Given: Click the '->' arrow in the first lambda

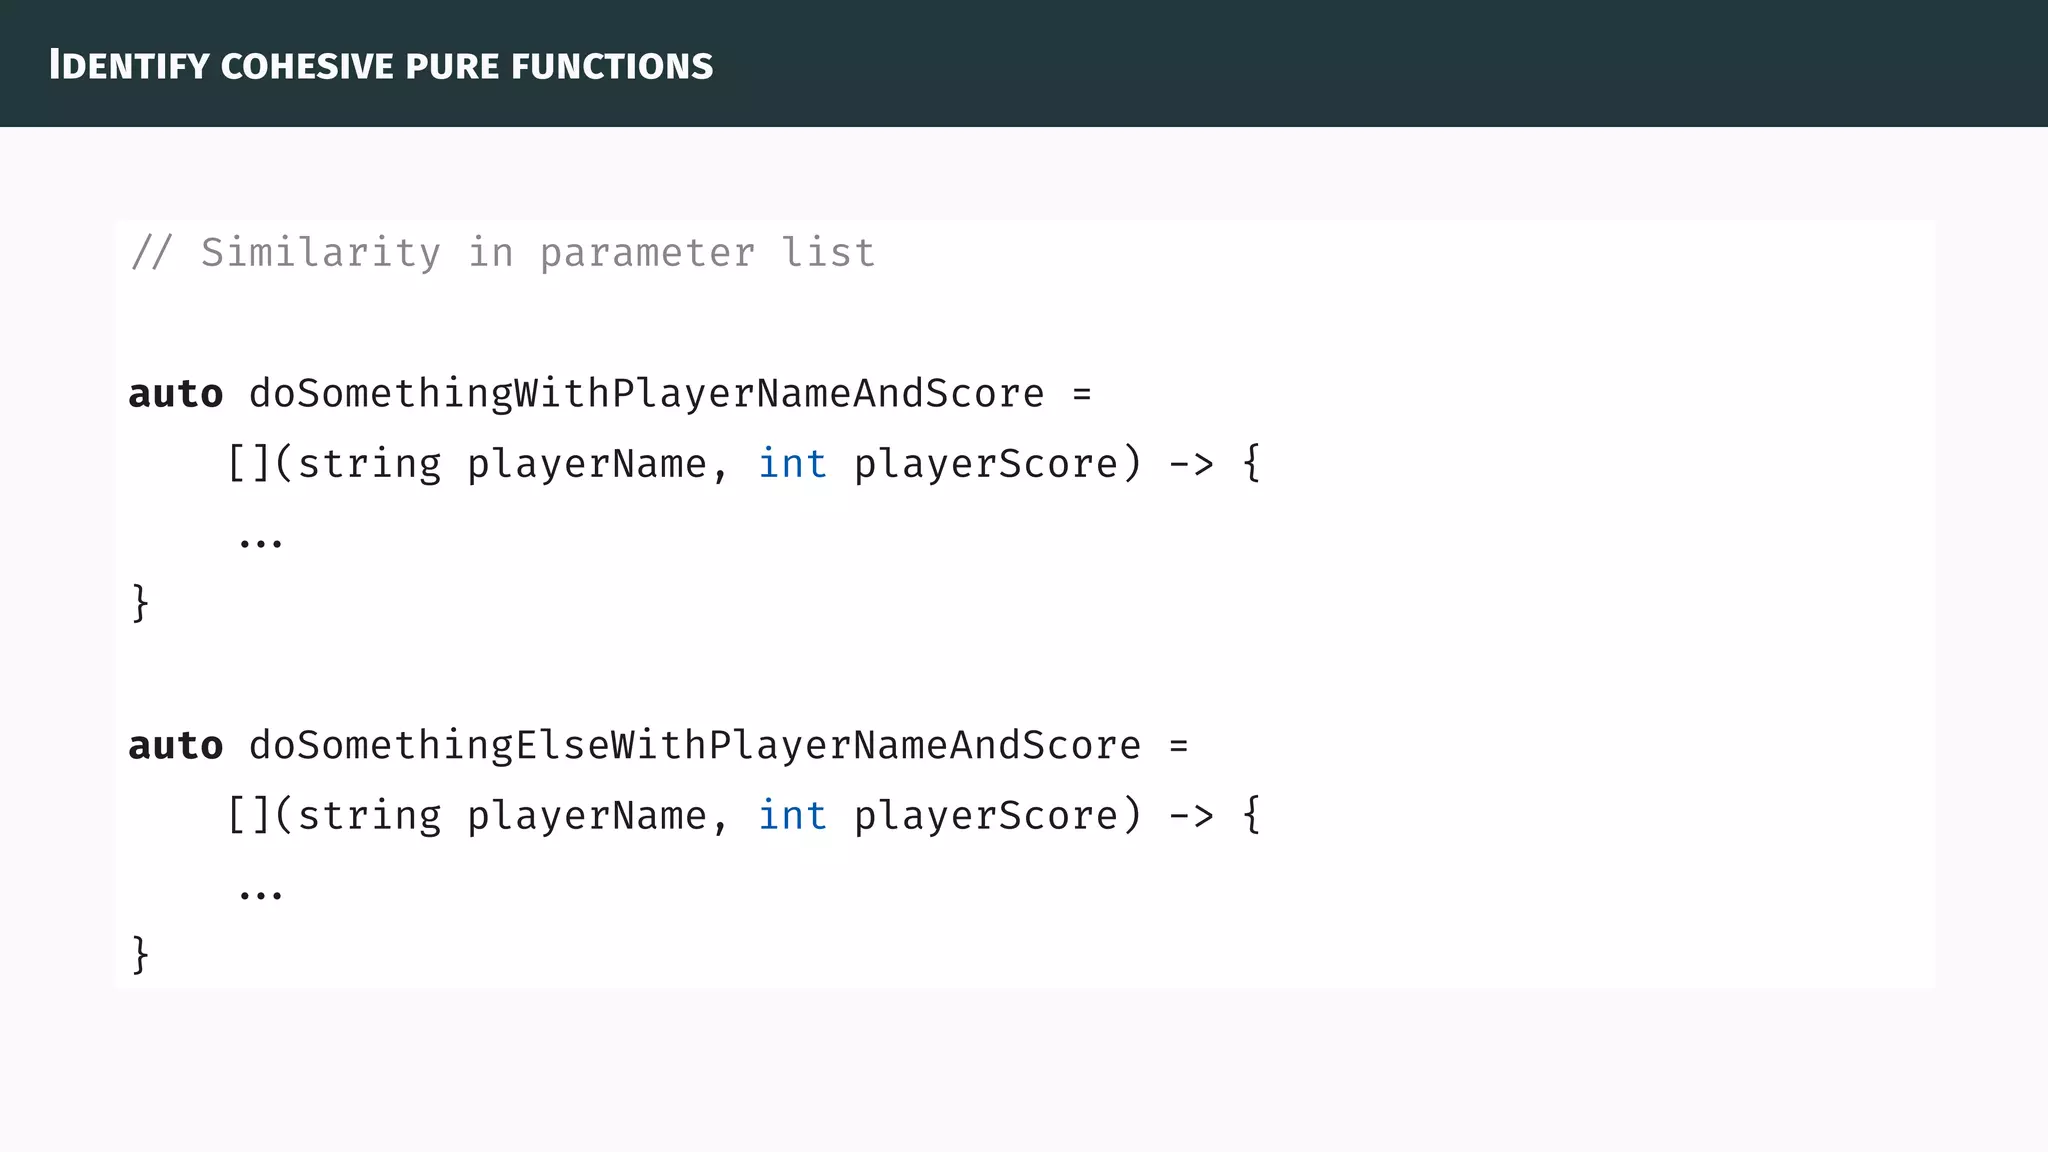Looking at the screenshot, I should (x=1190, y=464).
